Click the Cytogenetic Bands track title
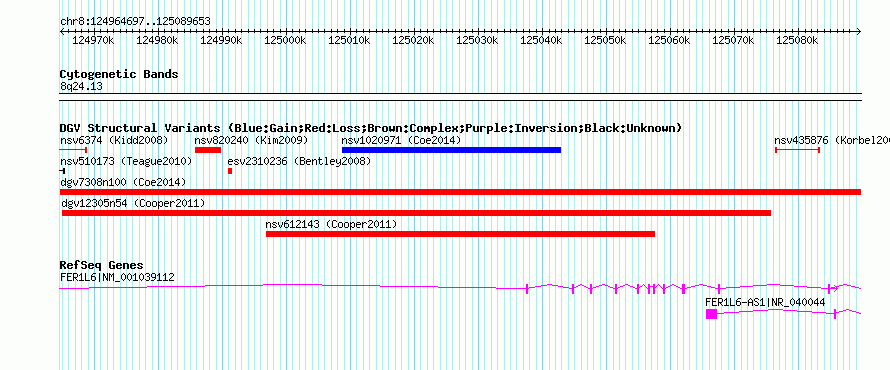Viewport: 890px width, 370px height. pos(119,74)
